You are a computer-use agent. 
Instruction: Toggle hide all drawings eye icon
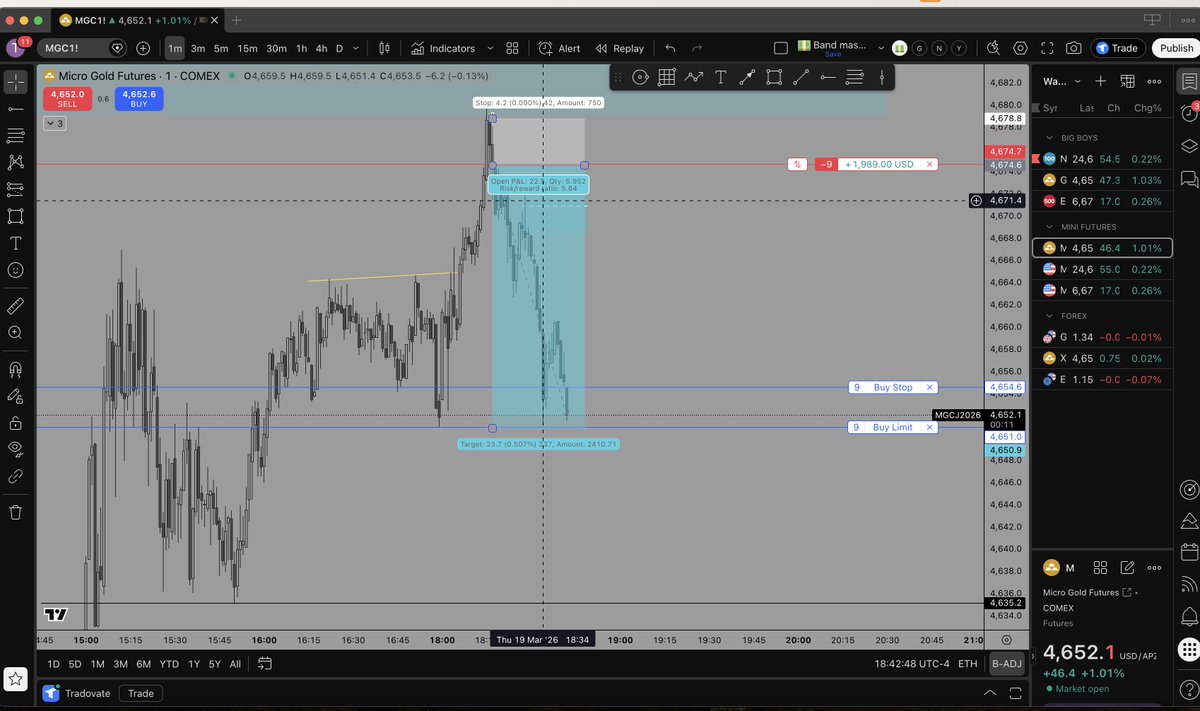pyautogui.click(x=15, y=450)
